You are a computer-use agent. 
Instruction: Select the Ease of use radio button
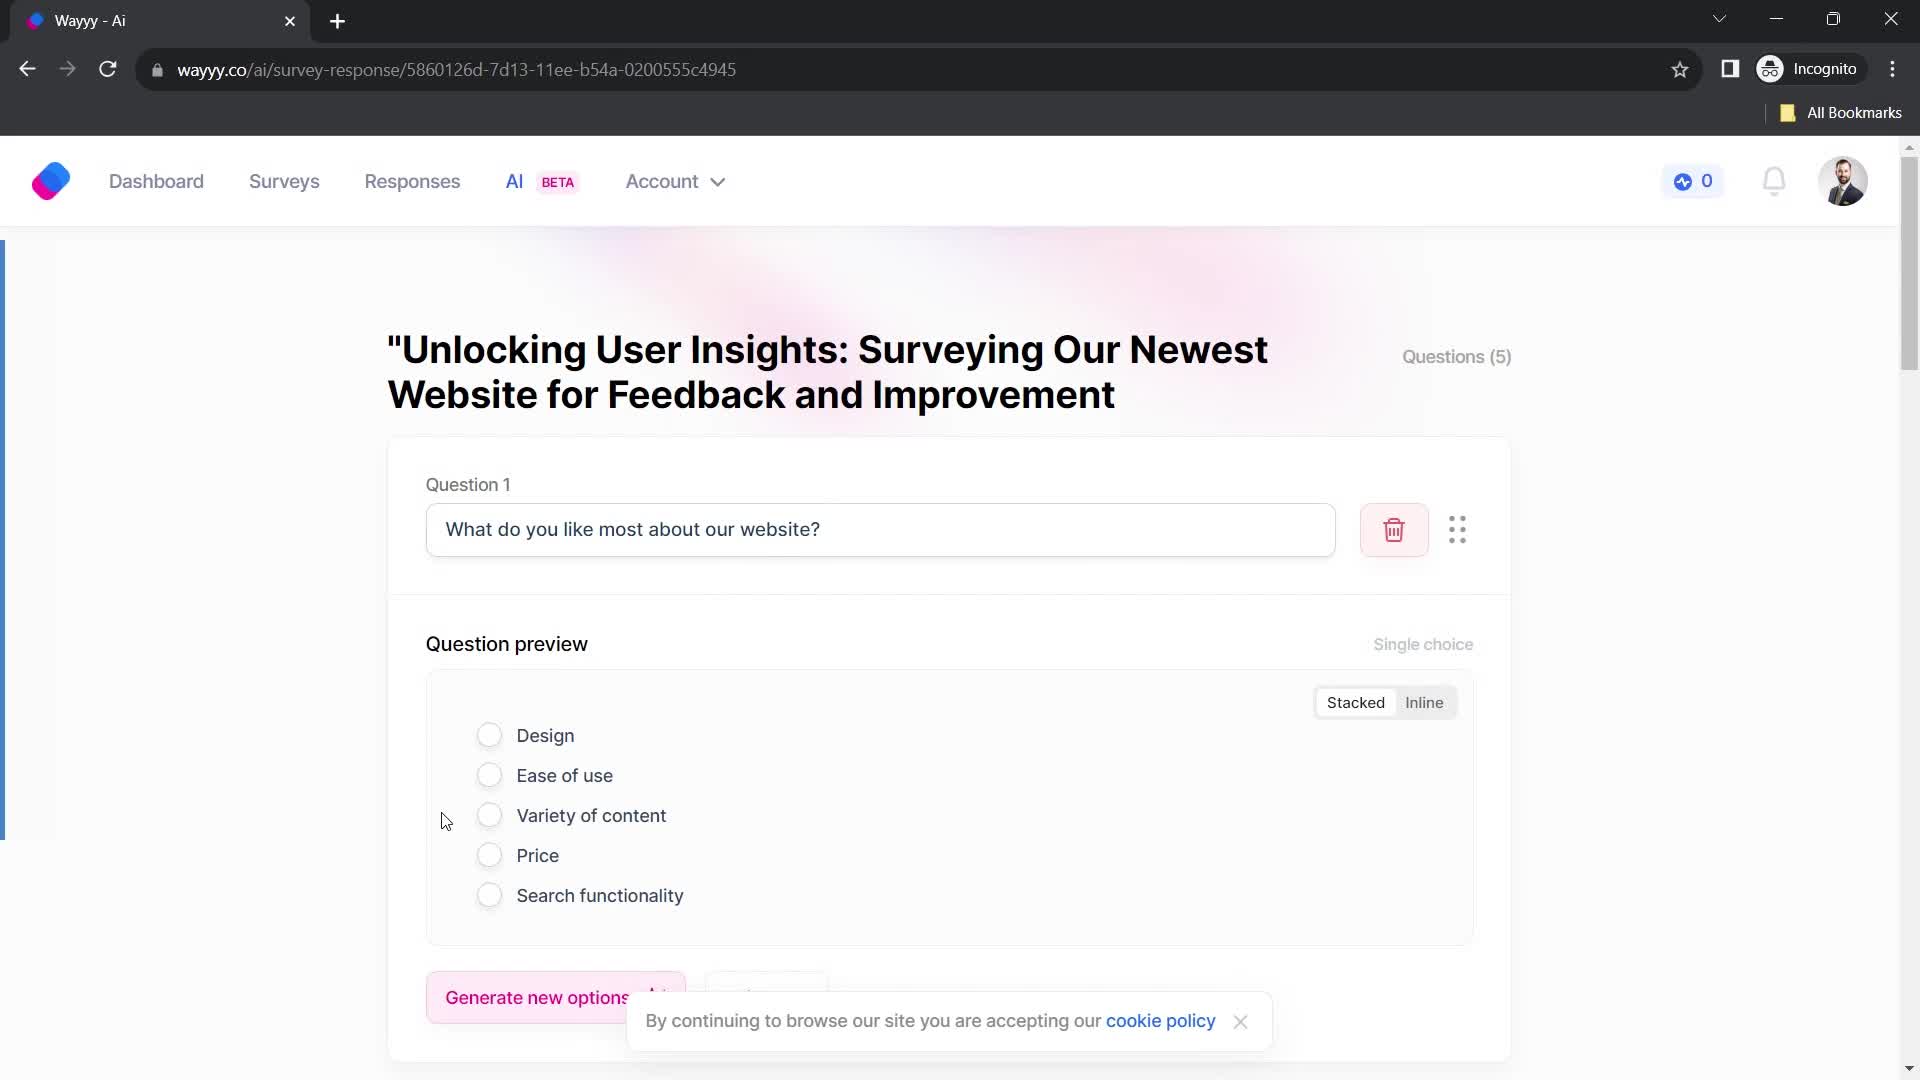pos(491,775)
